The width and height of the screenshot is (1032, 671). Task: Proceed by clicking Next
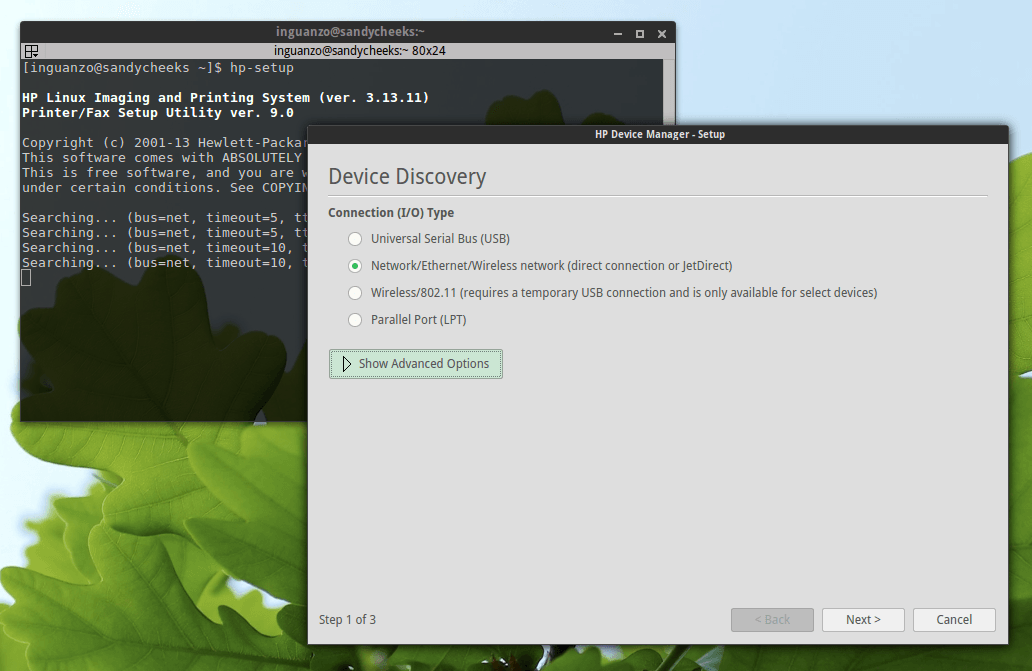(x=862, y=619)
